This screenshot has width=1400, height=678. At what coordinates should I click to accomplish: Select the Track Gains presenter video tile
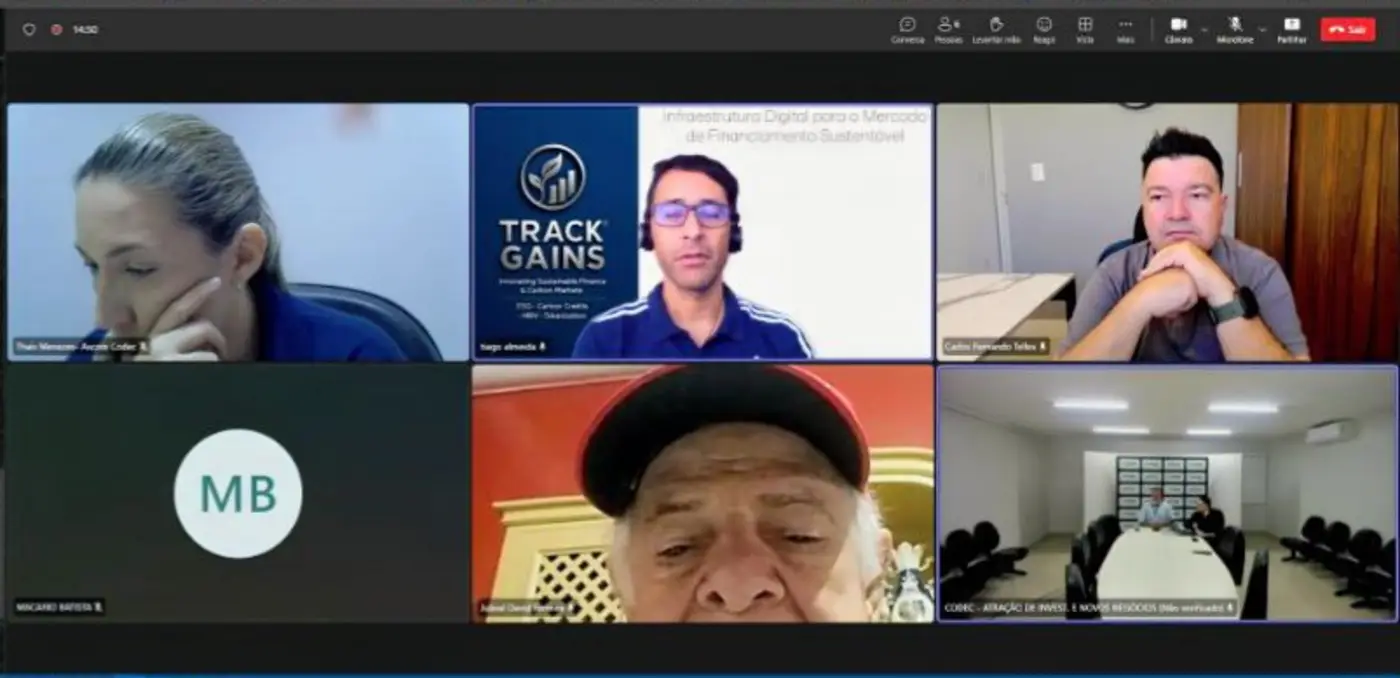coord(702,232)
